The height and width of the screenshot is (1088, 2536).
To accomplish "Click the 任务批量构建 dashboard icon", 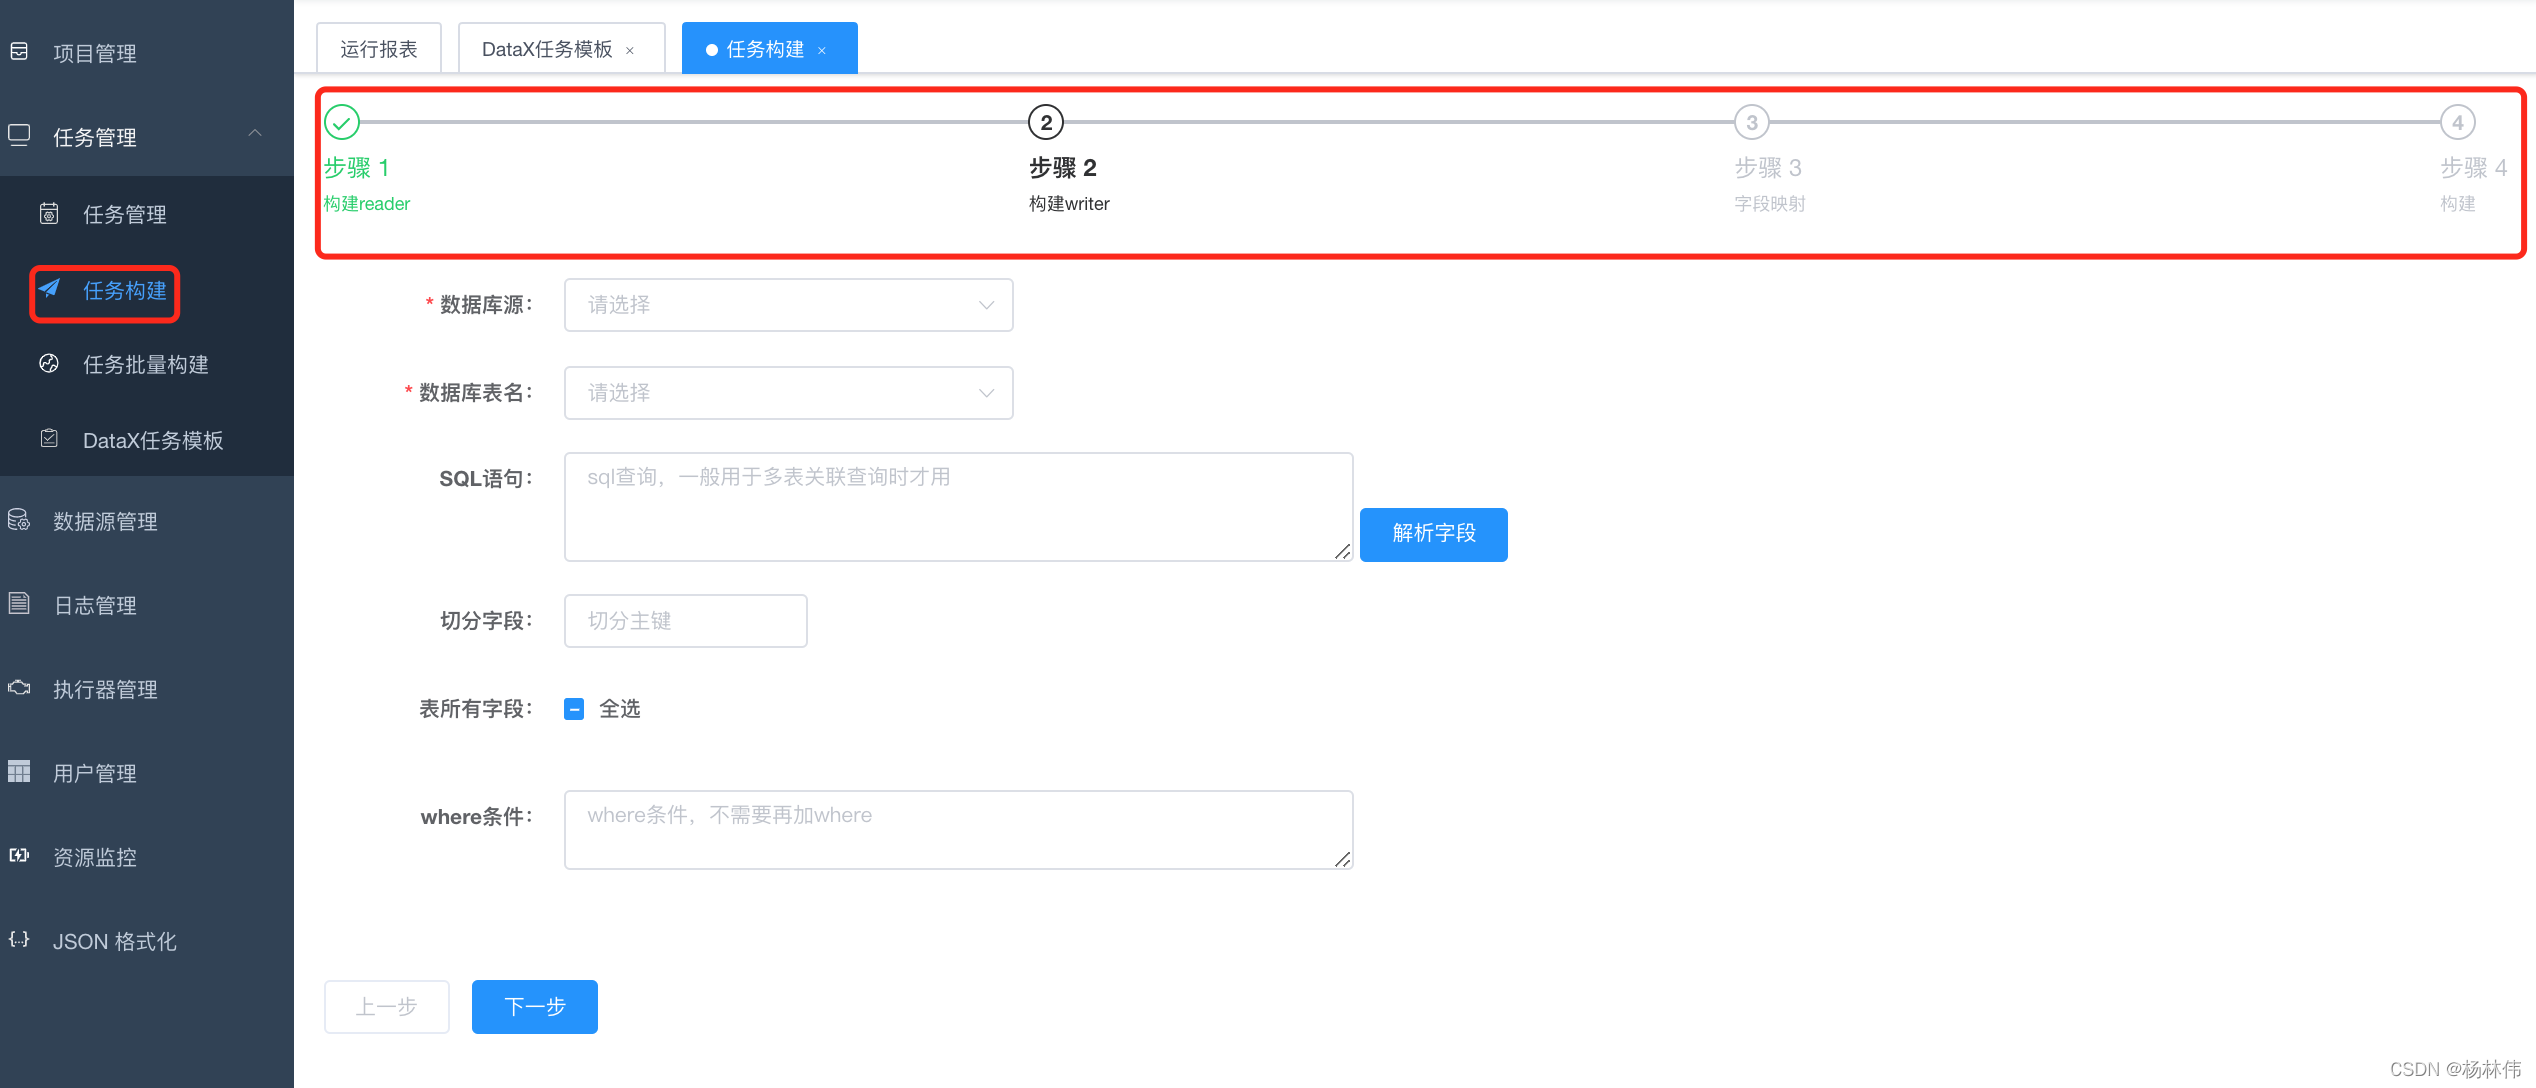I will click(x=49, y=363).
